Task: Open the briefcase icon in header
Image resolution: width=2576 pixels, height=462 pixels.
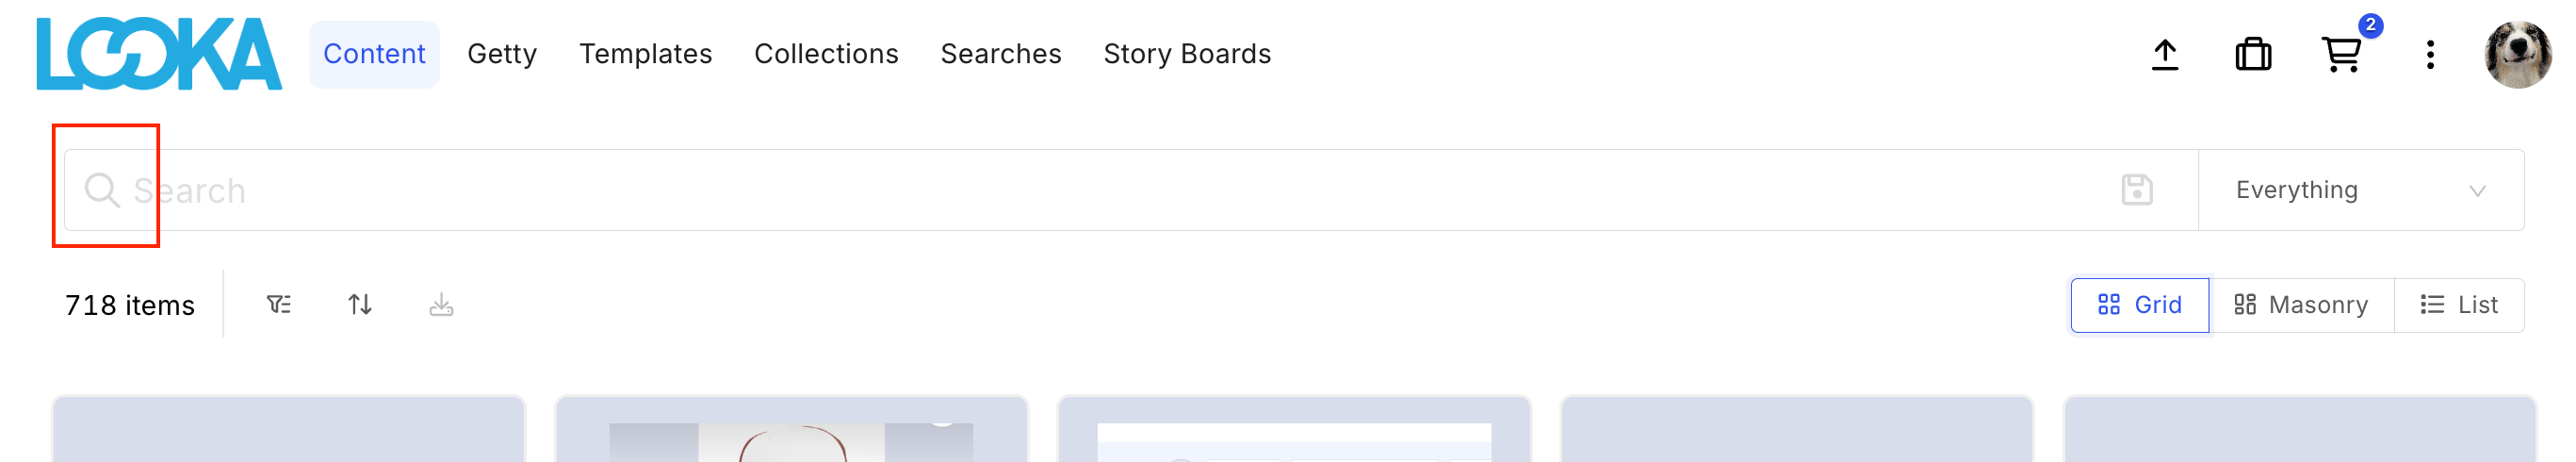Action: coord(2253,54)
